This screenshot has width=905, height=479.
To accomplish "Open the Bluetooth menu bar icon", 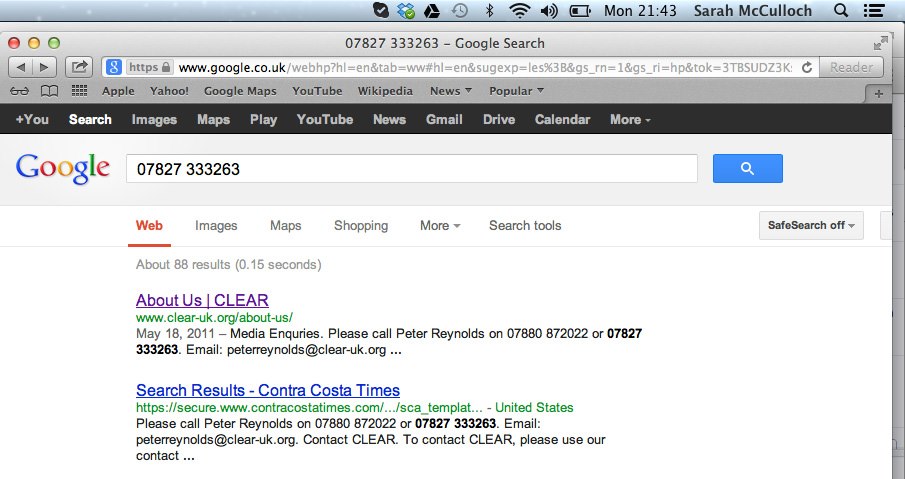I will tap(489, 10).
